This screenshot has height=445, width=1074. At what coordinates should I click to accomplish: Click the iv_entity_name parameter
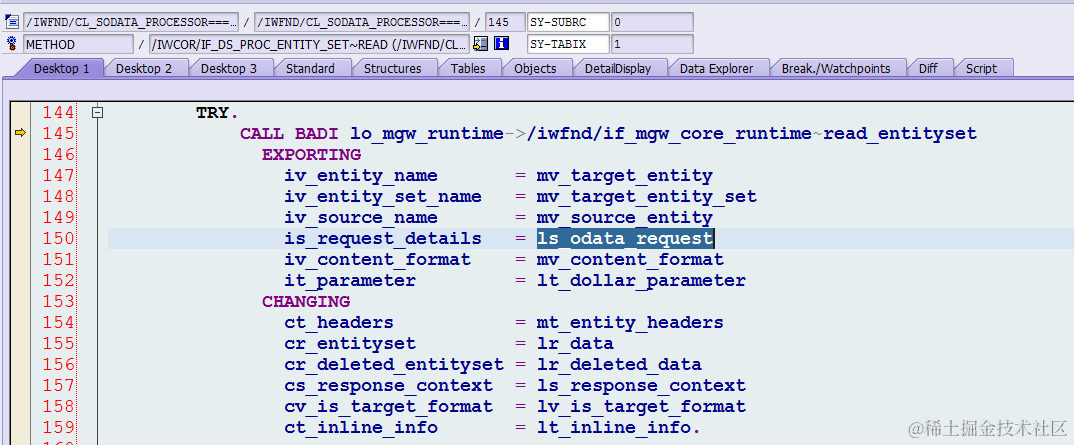pyautogui.click(x=361, y=176)
